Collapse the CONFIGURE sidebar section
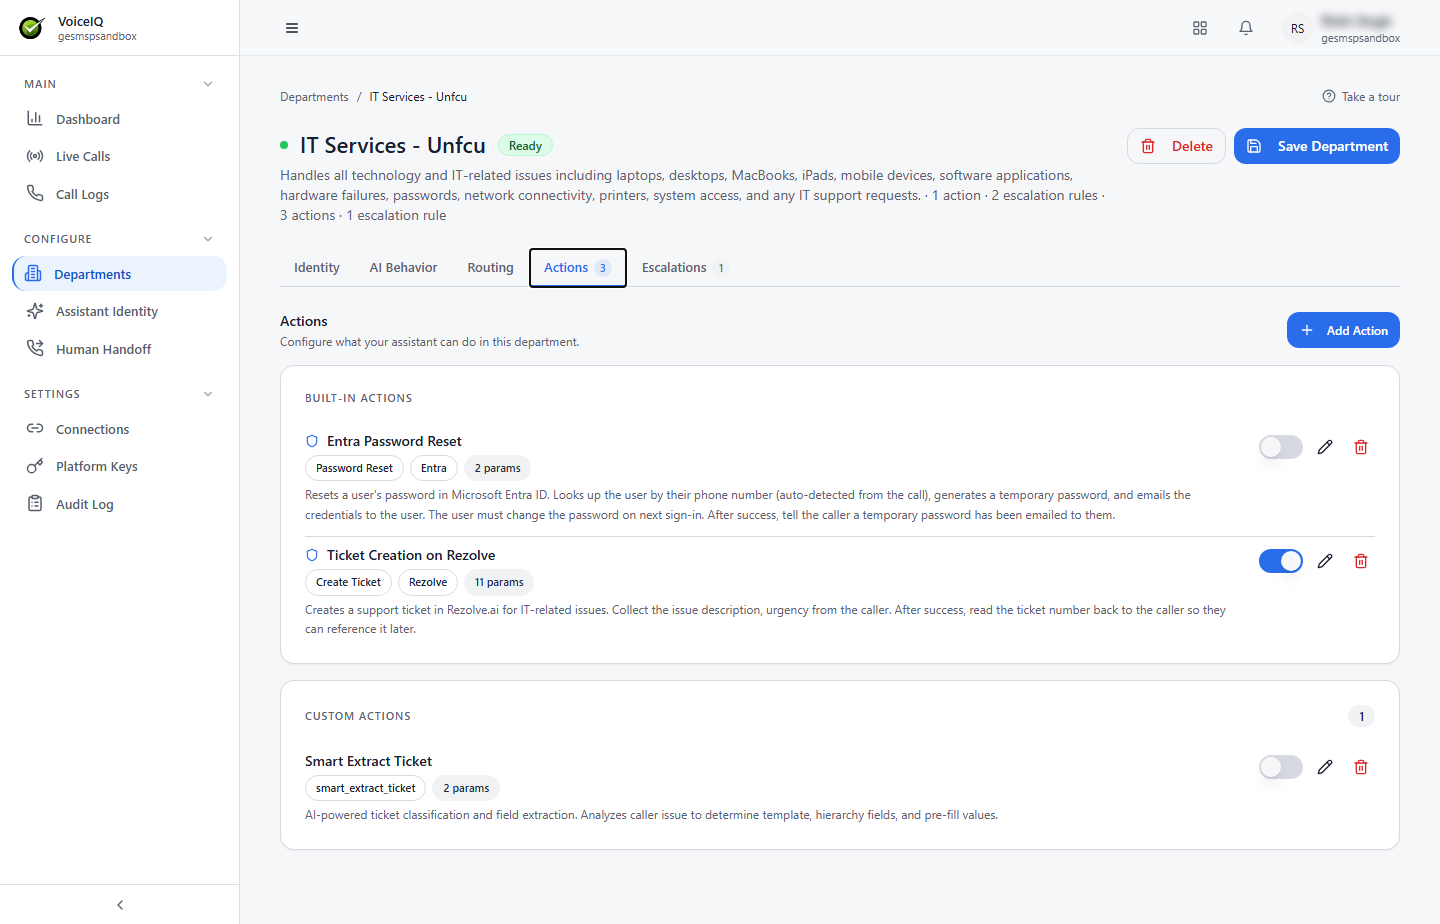Screen dimensions: 1440x924 [x=208, y=239]
